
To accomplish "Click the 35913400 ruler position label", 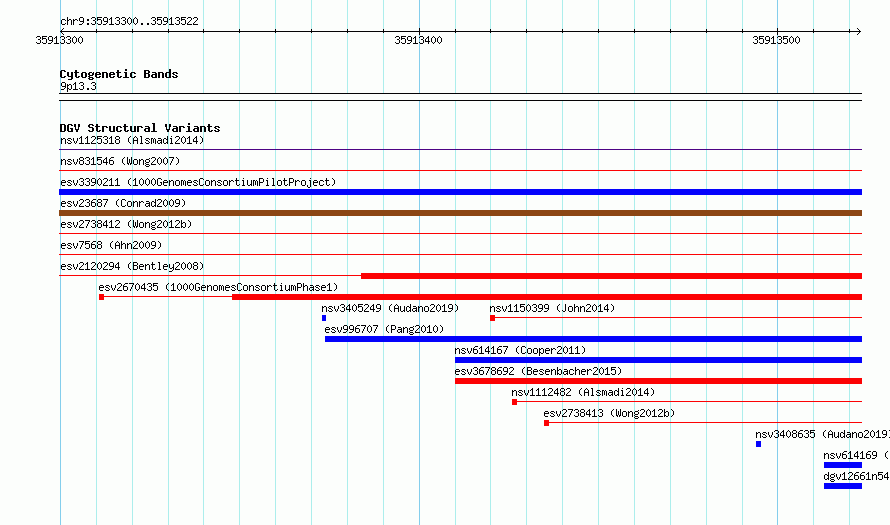I will [x=418, y=40].
